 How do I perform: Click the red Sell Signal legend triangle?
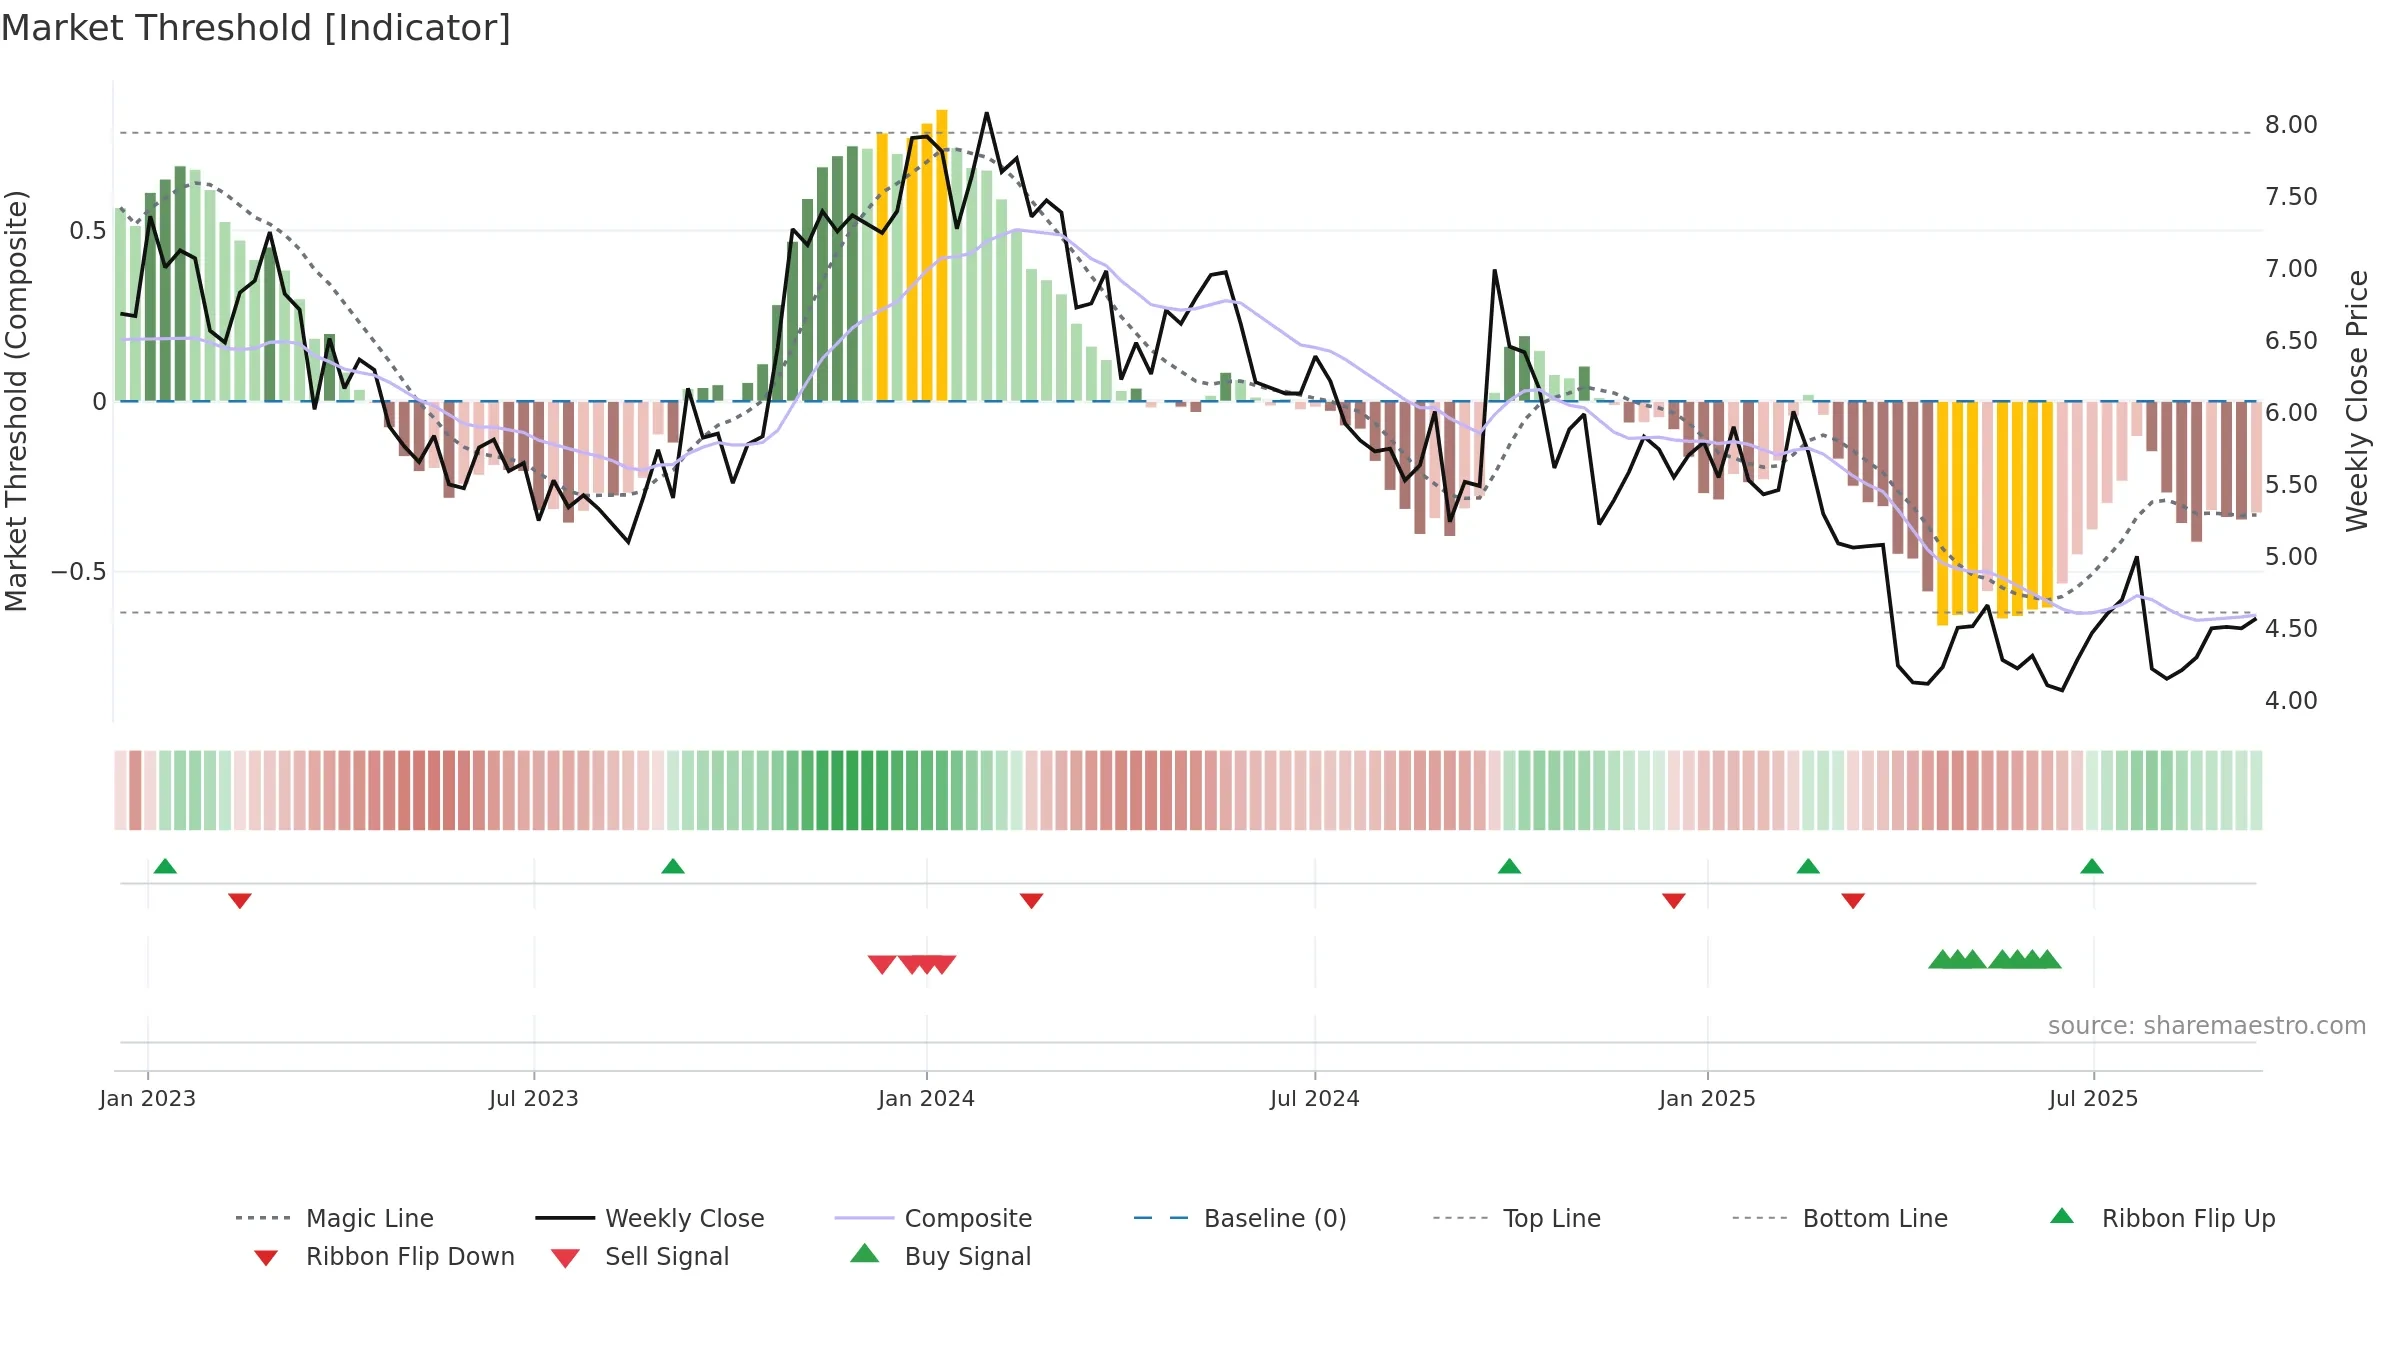565,1258
